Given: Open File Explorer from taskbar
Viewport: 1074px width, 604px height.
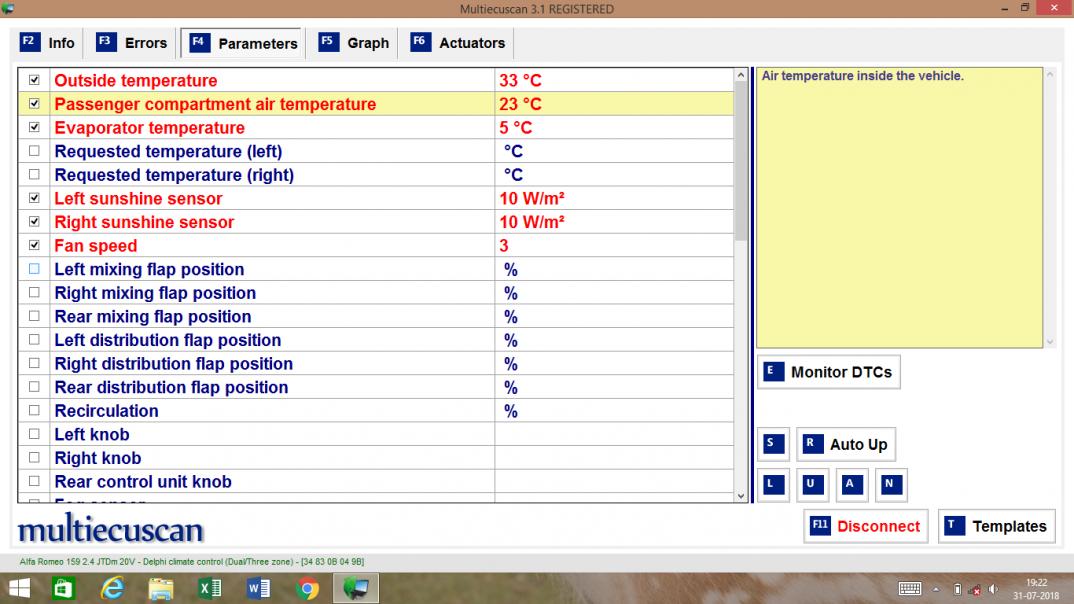Looking at the screenshot, I should coord(161,588).
